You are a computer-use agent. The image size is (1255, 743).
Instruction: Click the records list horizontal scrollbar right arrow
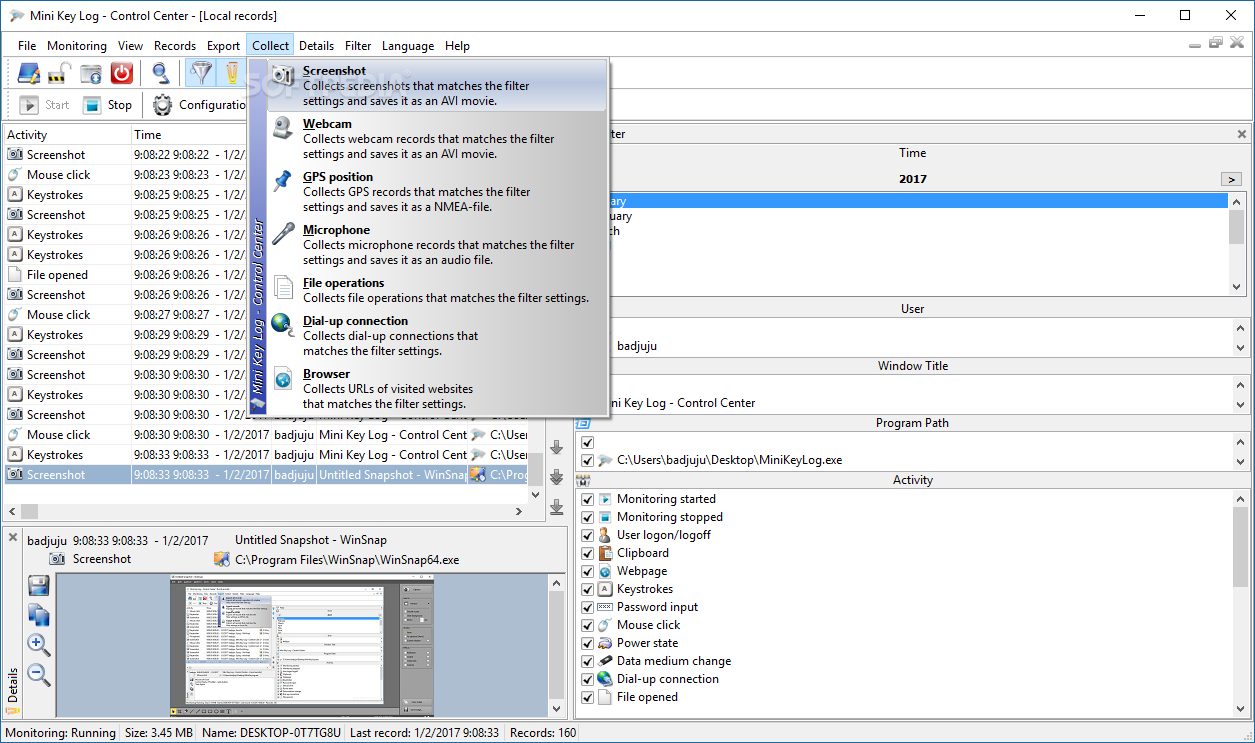[x=518, y=512]
